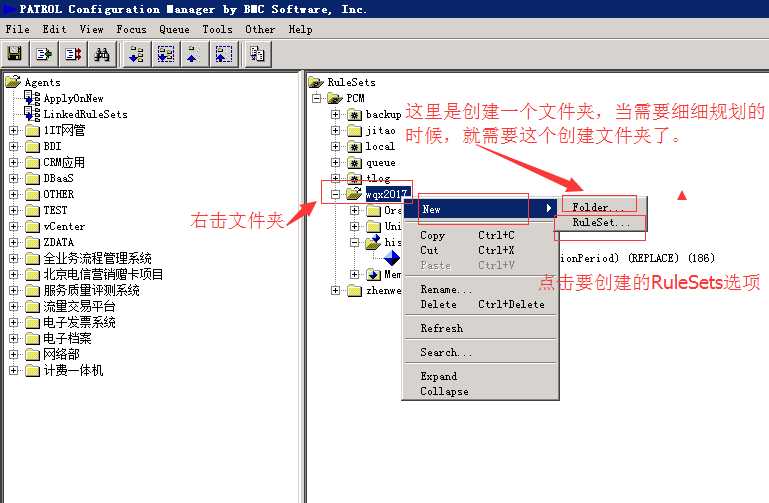Click the wqx2017 open folder icon
769x503 pixels.
(354, 194)
